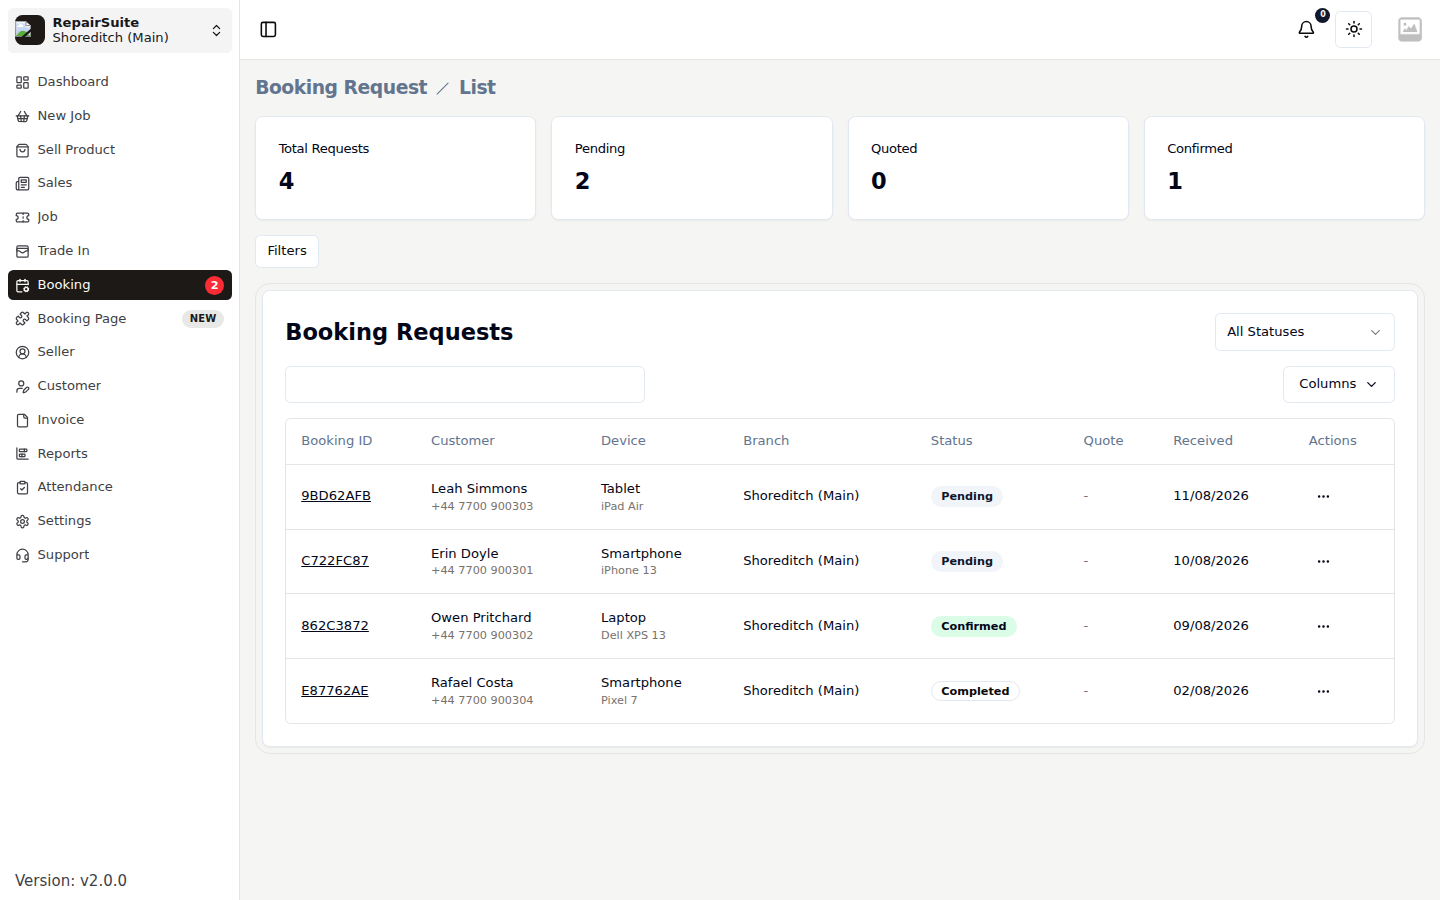The width and height of the screenshot is (1440, 900).
Task: Click the Job ticket icon
Action: coord(22,217)
